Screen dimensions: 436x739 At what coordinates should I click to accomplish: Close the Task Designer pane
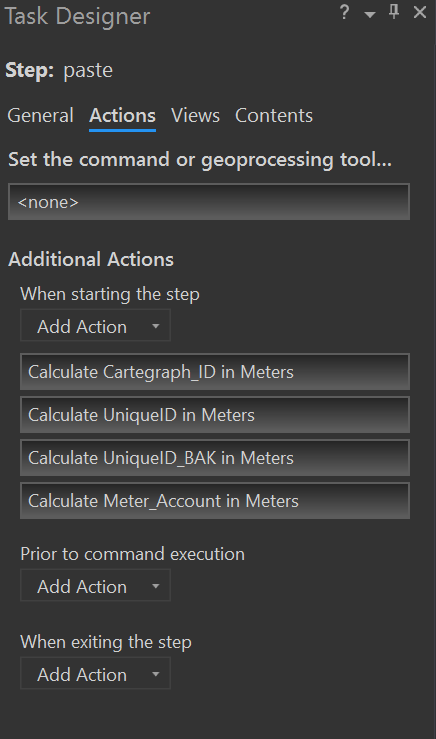[x=420, y=12]
